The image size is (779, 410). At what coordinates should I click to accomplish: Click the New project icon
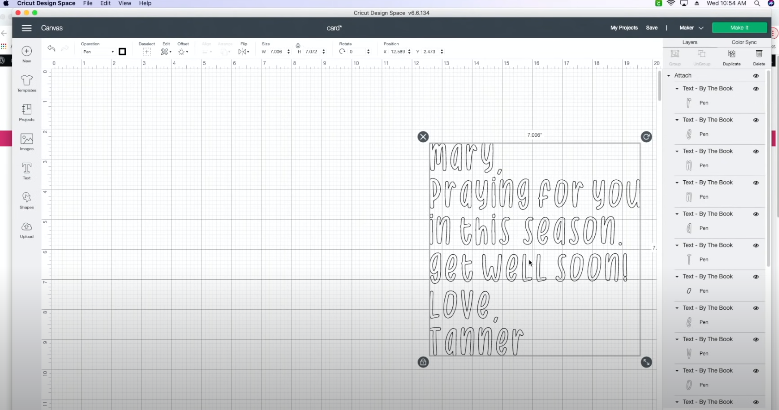26,52
